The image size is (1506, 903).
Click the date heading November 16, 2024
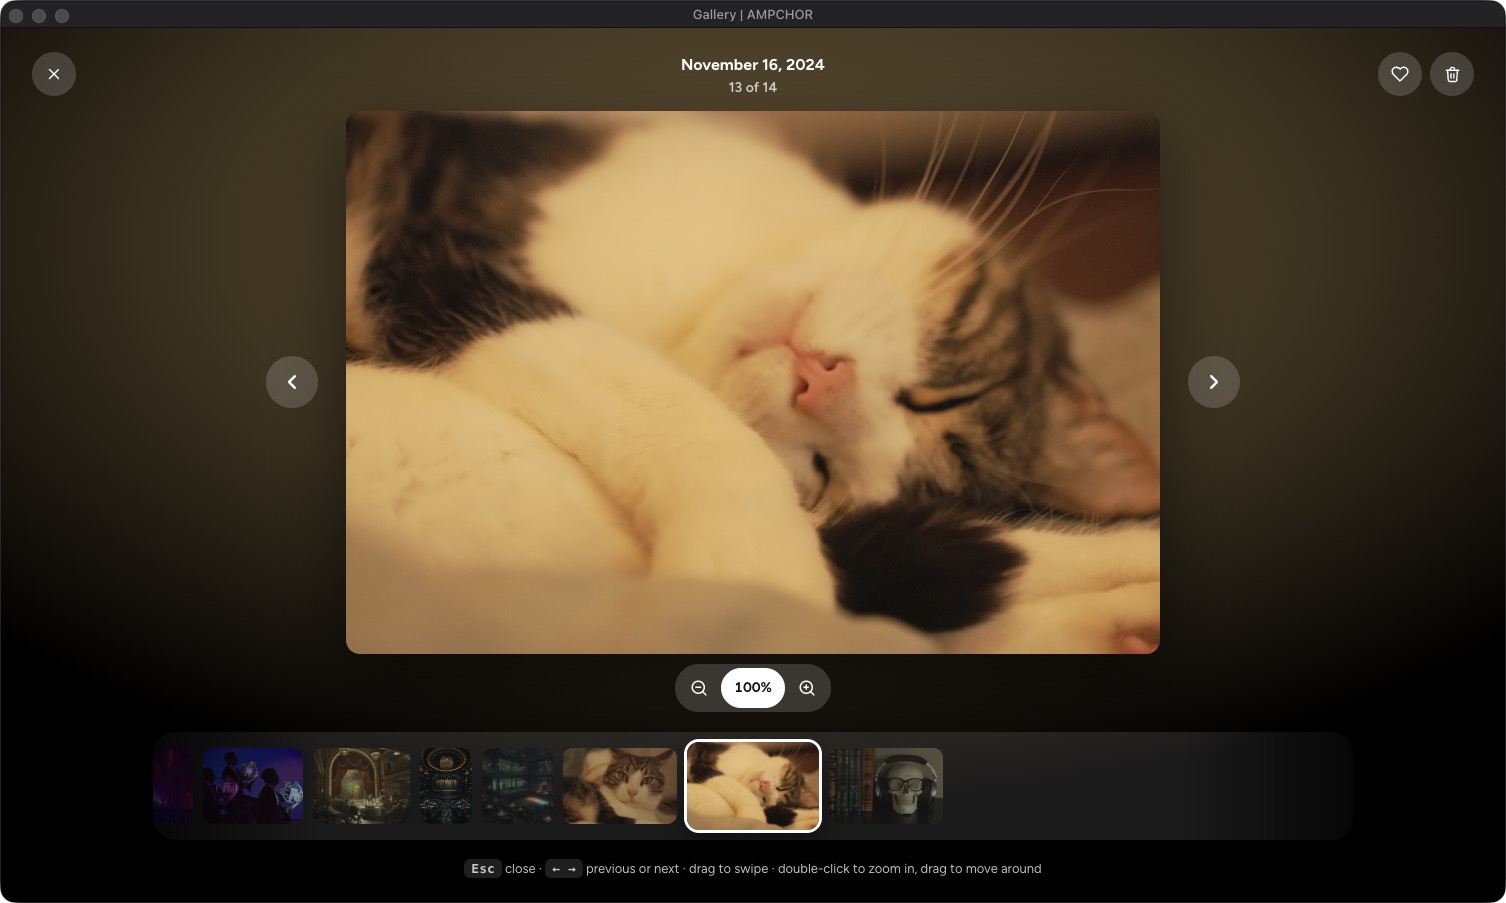(753, 65)
